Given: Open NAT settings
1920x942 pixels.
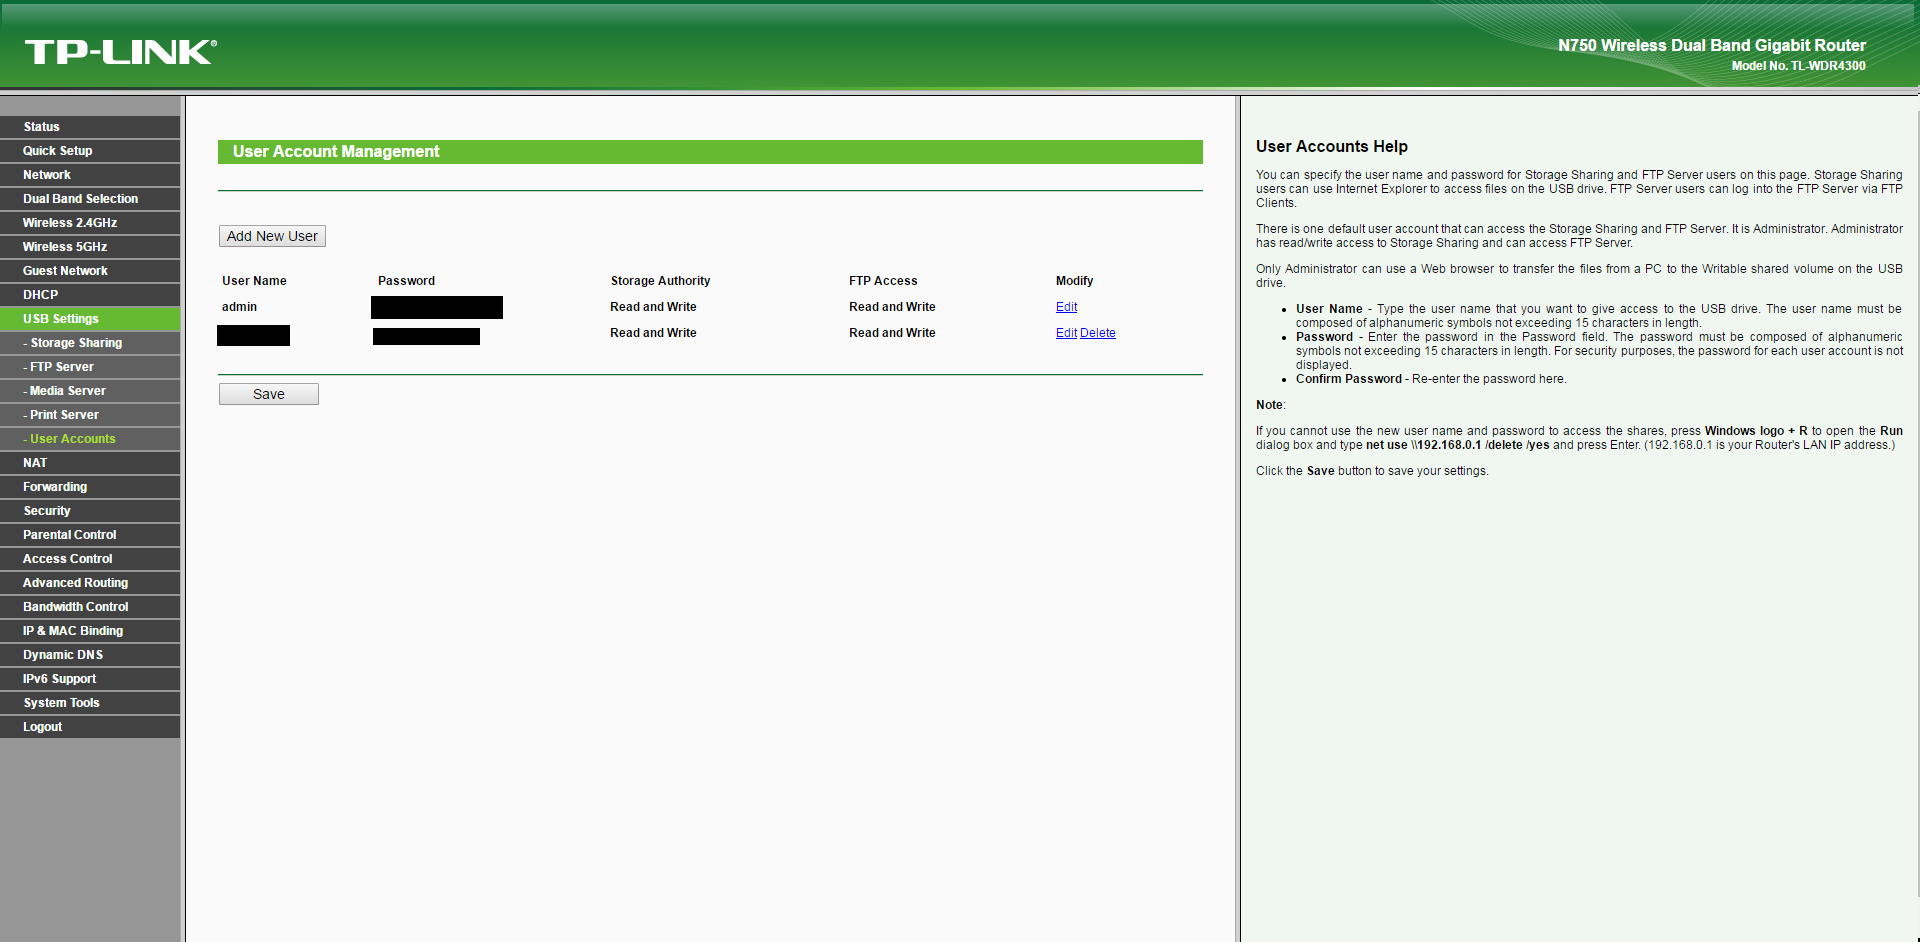Looking at the screenshot, I should tap(90, 463).
